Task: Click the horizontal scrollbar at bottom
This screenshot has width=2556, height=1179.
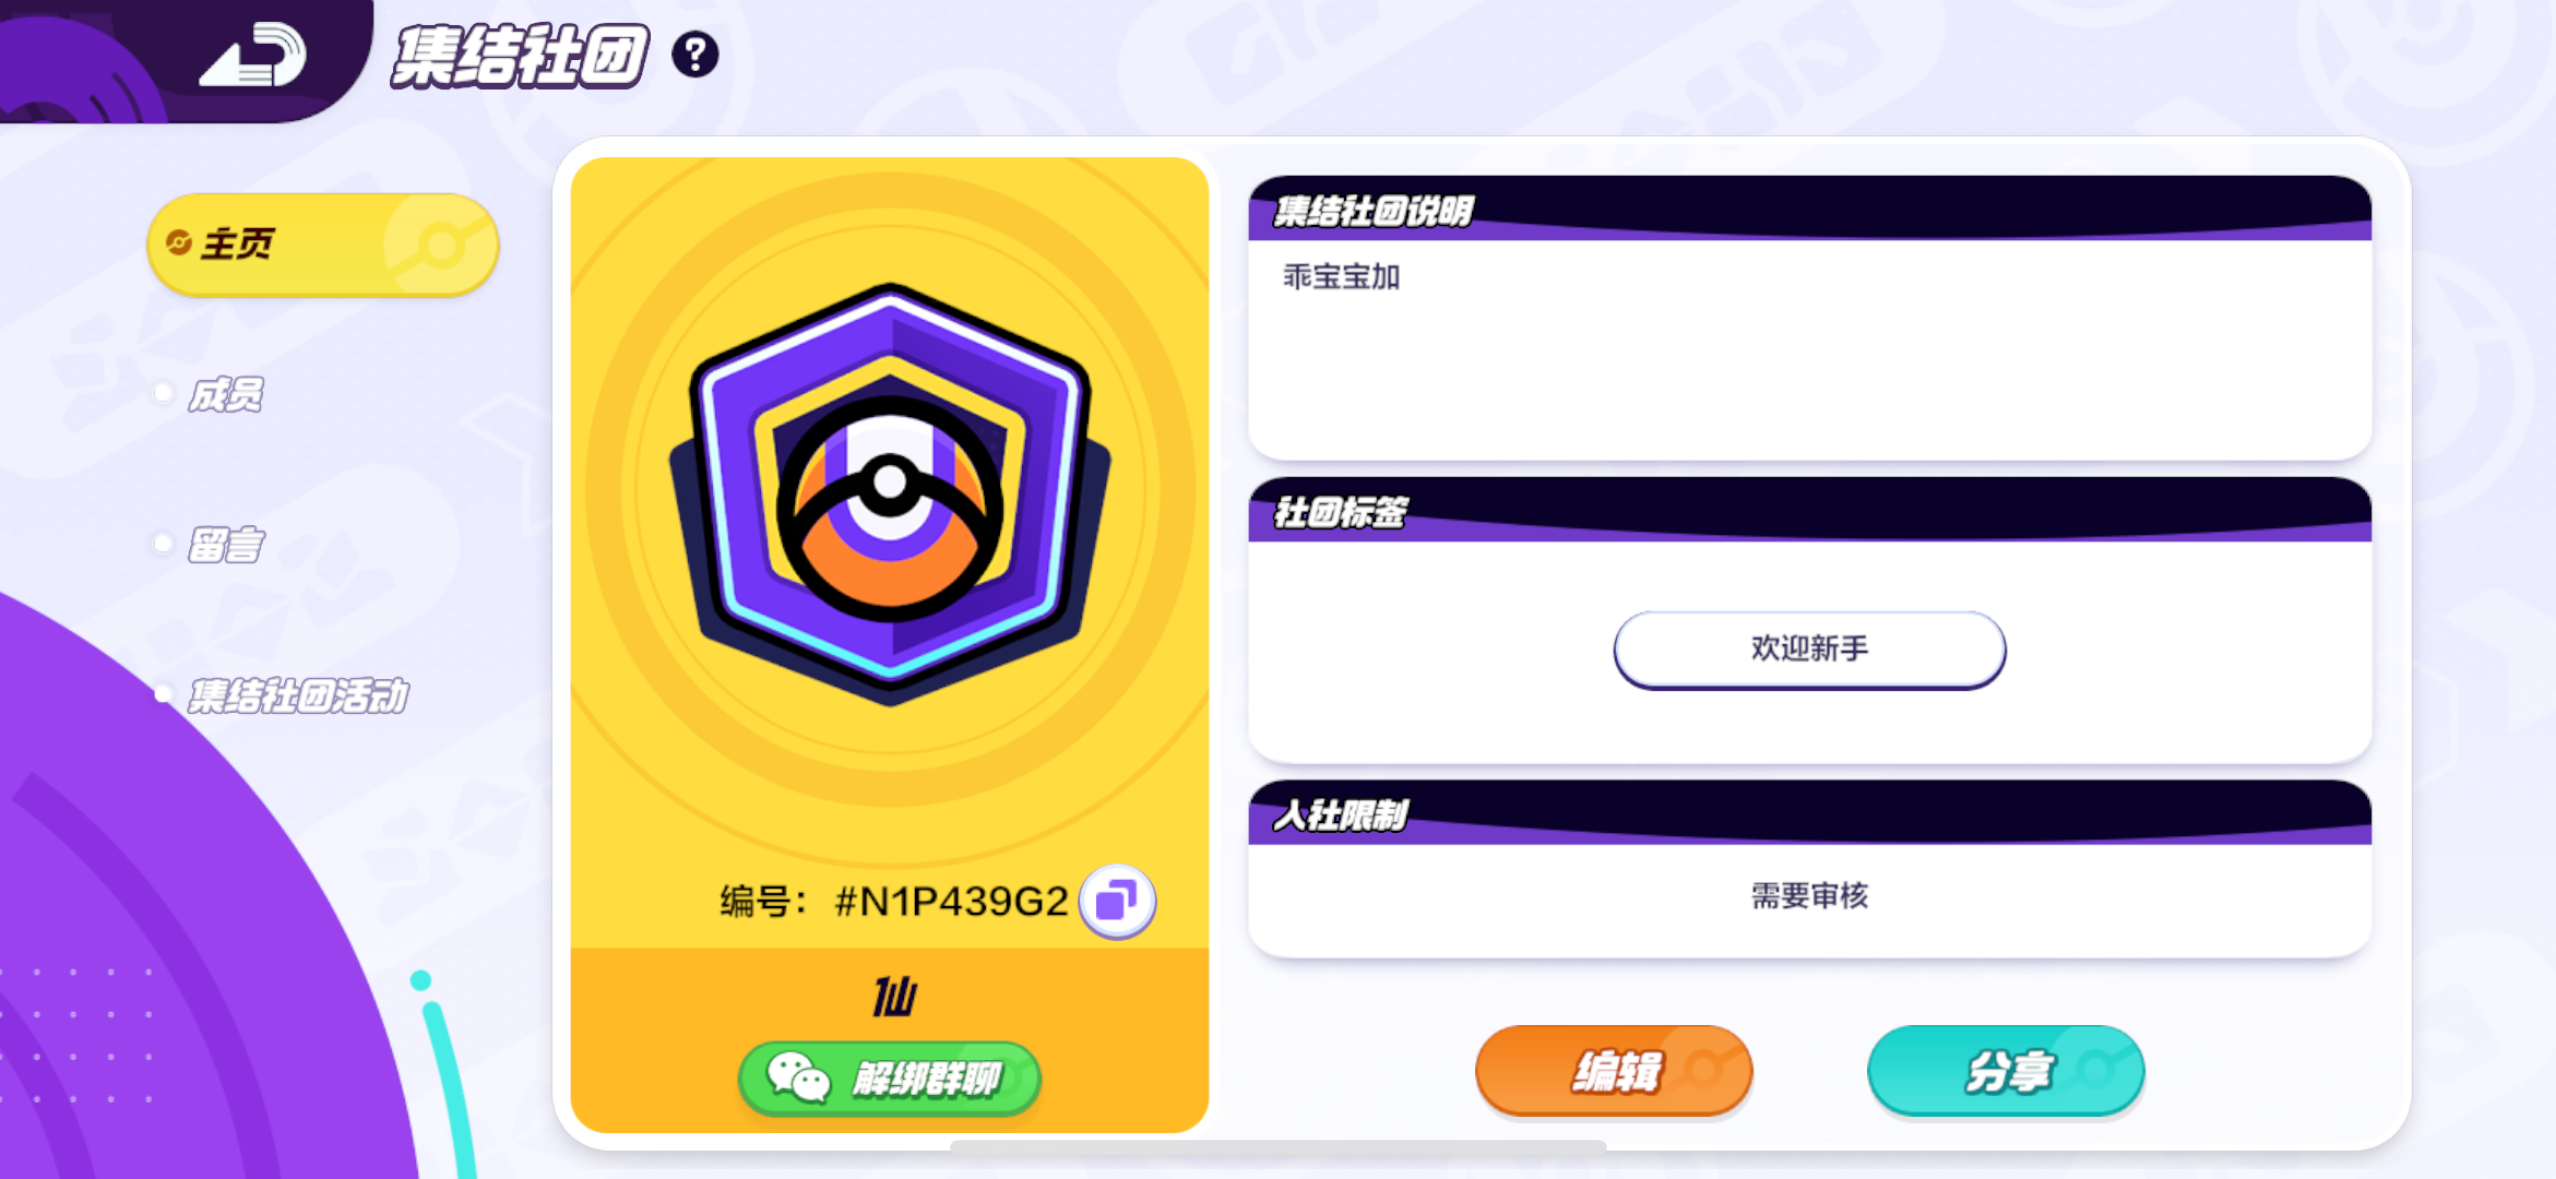Action: point(1278,1146)
